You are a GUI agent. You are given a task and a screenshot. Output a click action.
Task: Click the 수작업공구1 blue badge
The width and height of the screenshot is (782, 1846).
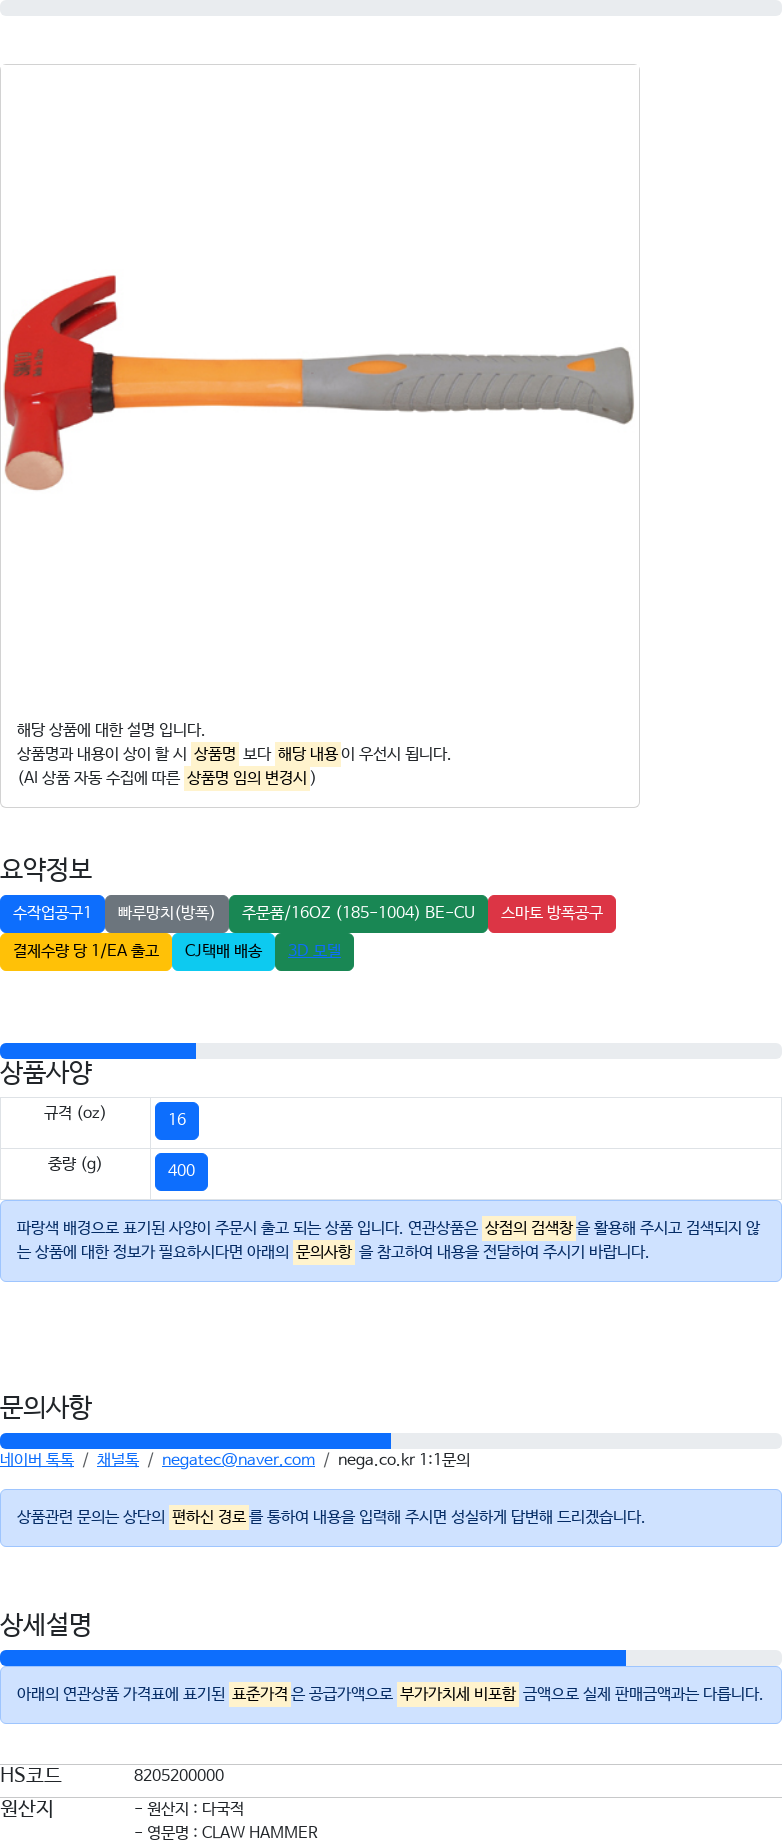(52, 913)
